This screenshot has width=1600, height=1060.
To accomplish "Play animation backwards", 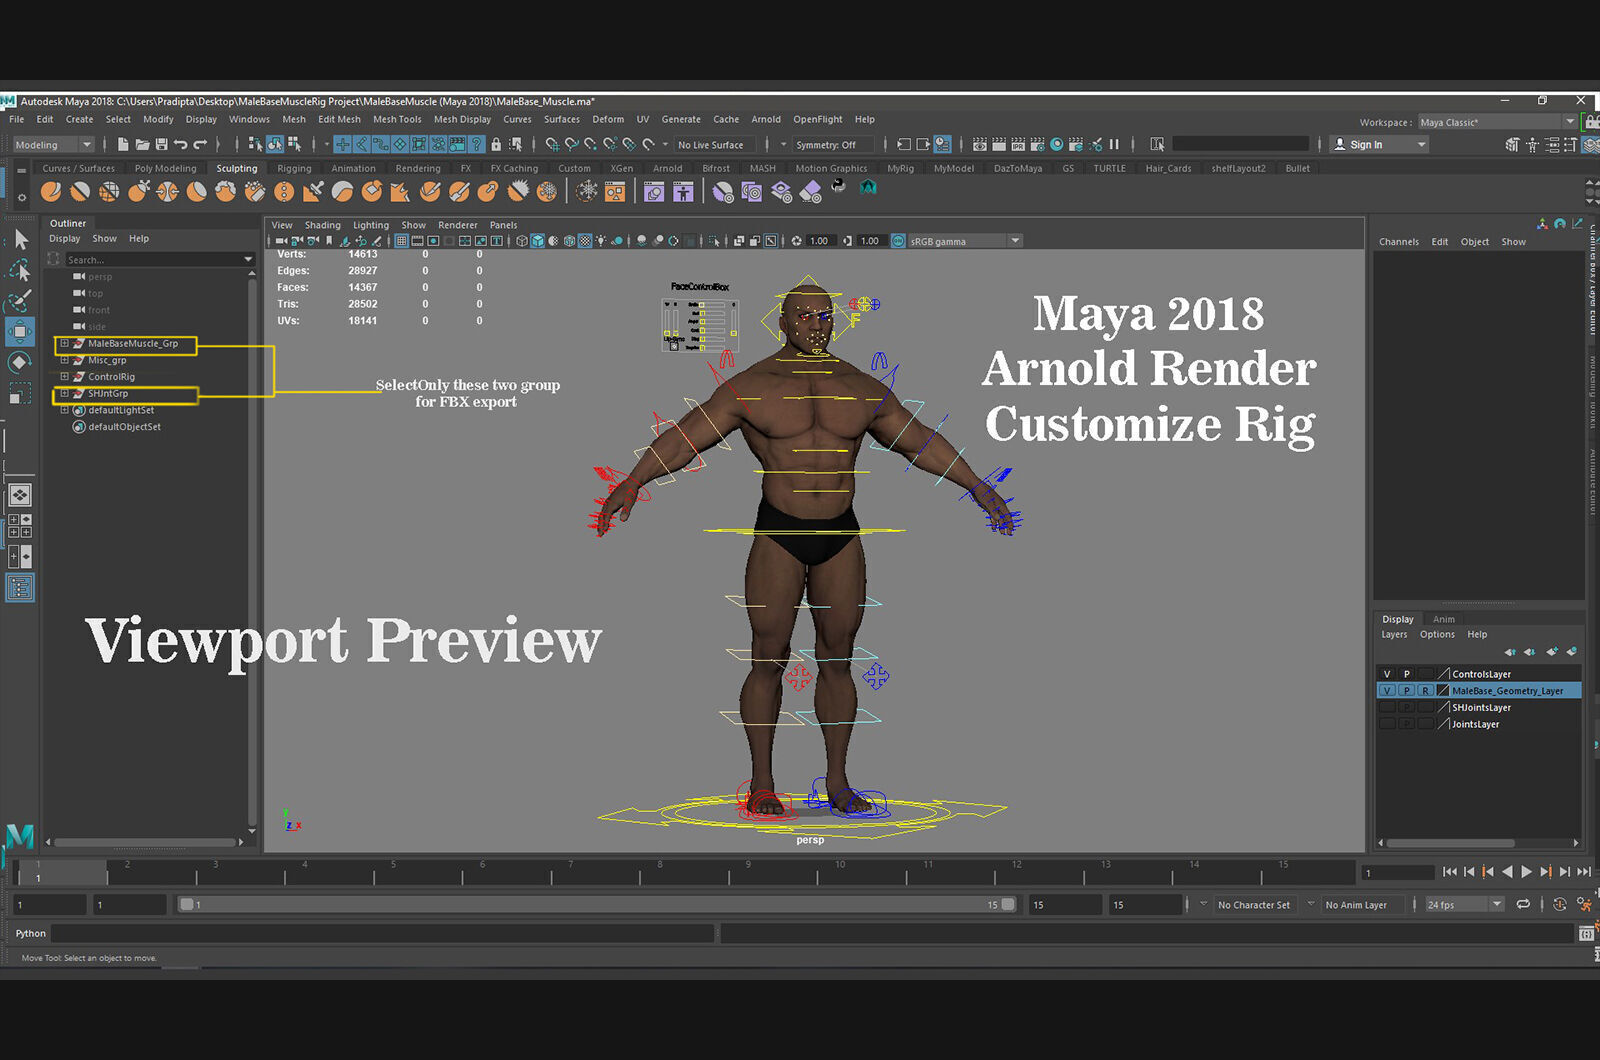I will [1507, 872].
